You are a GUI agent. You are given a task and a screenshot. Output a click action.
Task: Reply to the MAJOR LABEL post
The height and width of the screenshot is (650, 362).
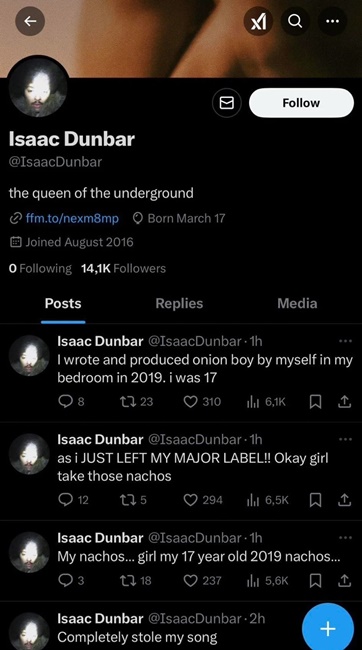tap(73, 500)
